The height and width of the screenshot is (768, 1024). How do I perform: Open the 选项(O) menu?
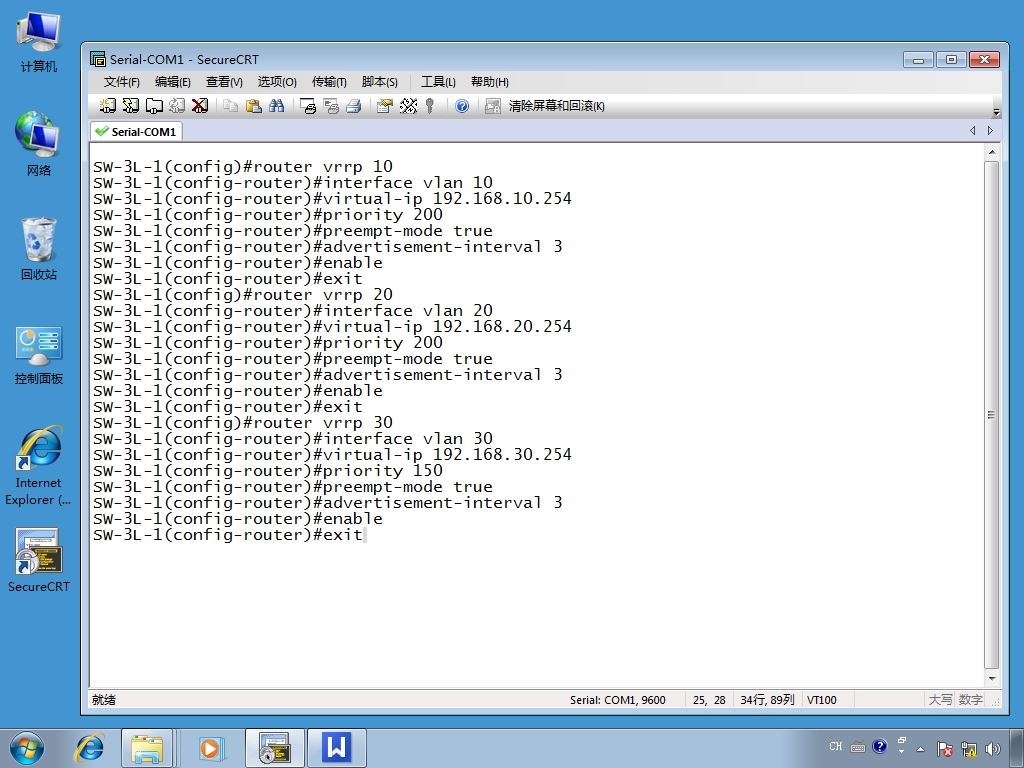277,82
